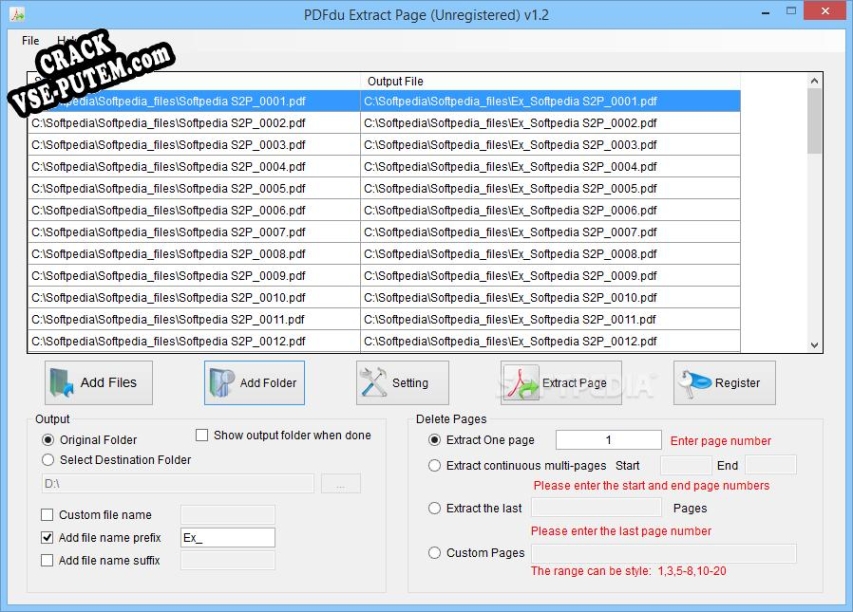The width and height of the screenshot is (853, 612).
Task: Click output cell Ex_Softpedia S2P_0003.pdf
Action: tap(550, 145)
